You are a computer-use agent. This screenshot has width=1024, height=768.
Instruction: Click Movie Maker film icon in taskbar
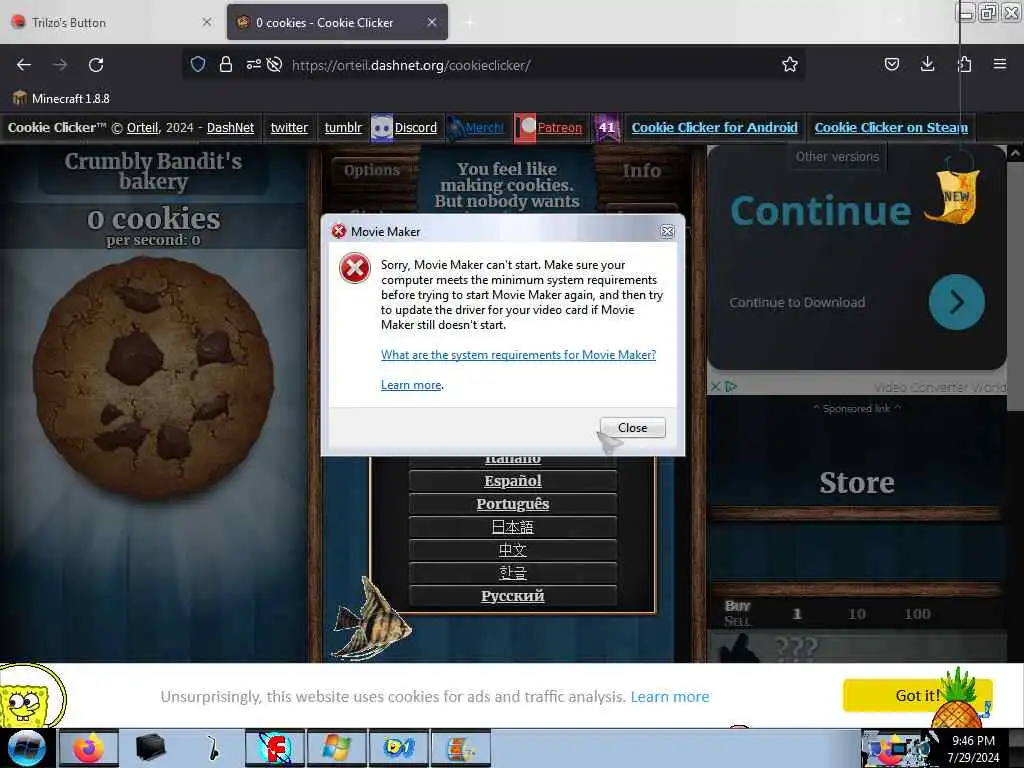[x=460, y=748]
